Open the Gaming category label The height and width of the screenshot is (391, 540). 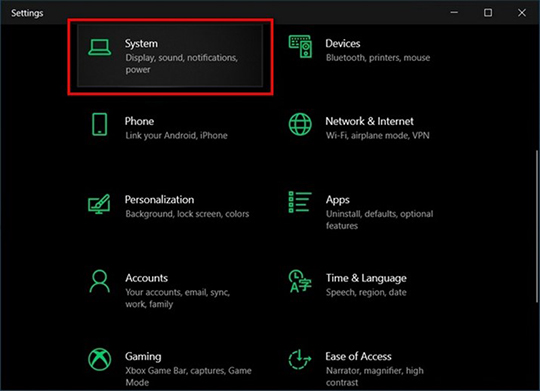143,356
